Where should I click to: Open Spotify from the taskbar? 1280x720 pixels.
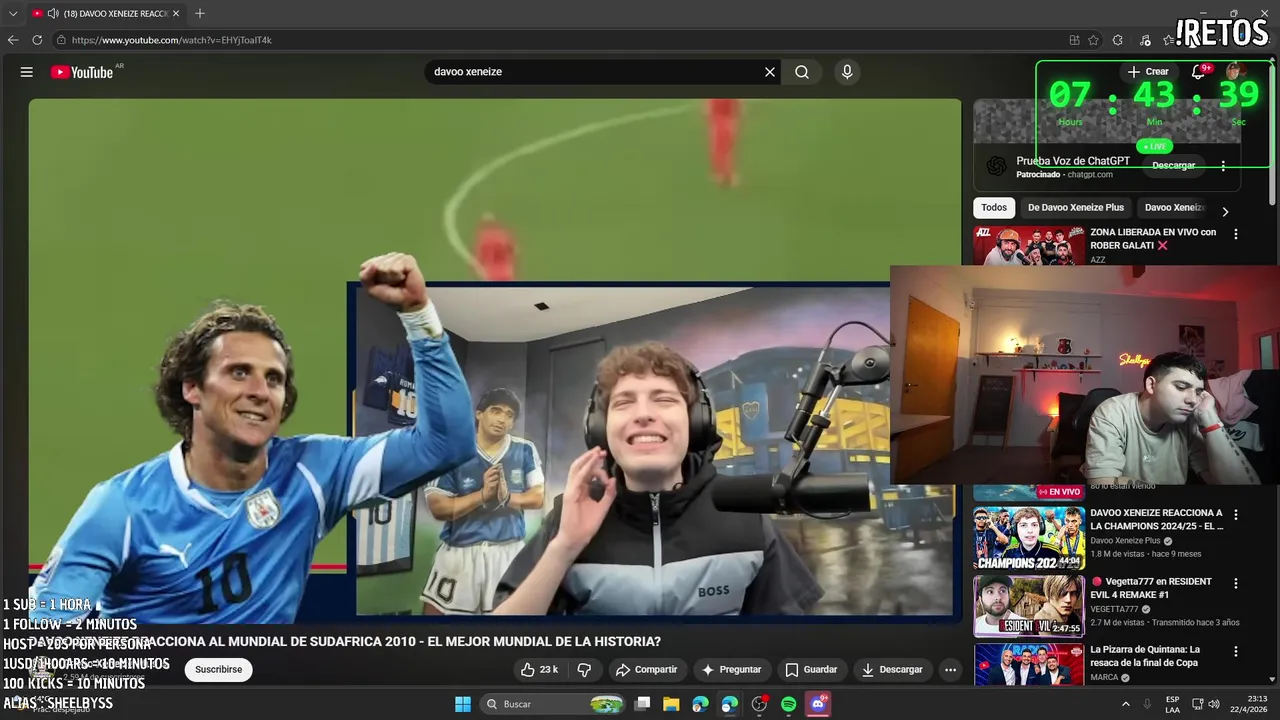(788, 704)
